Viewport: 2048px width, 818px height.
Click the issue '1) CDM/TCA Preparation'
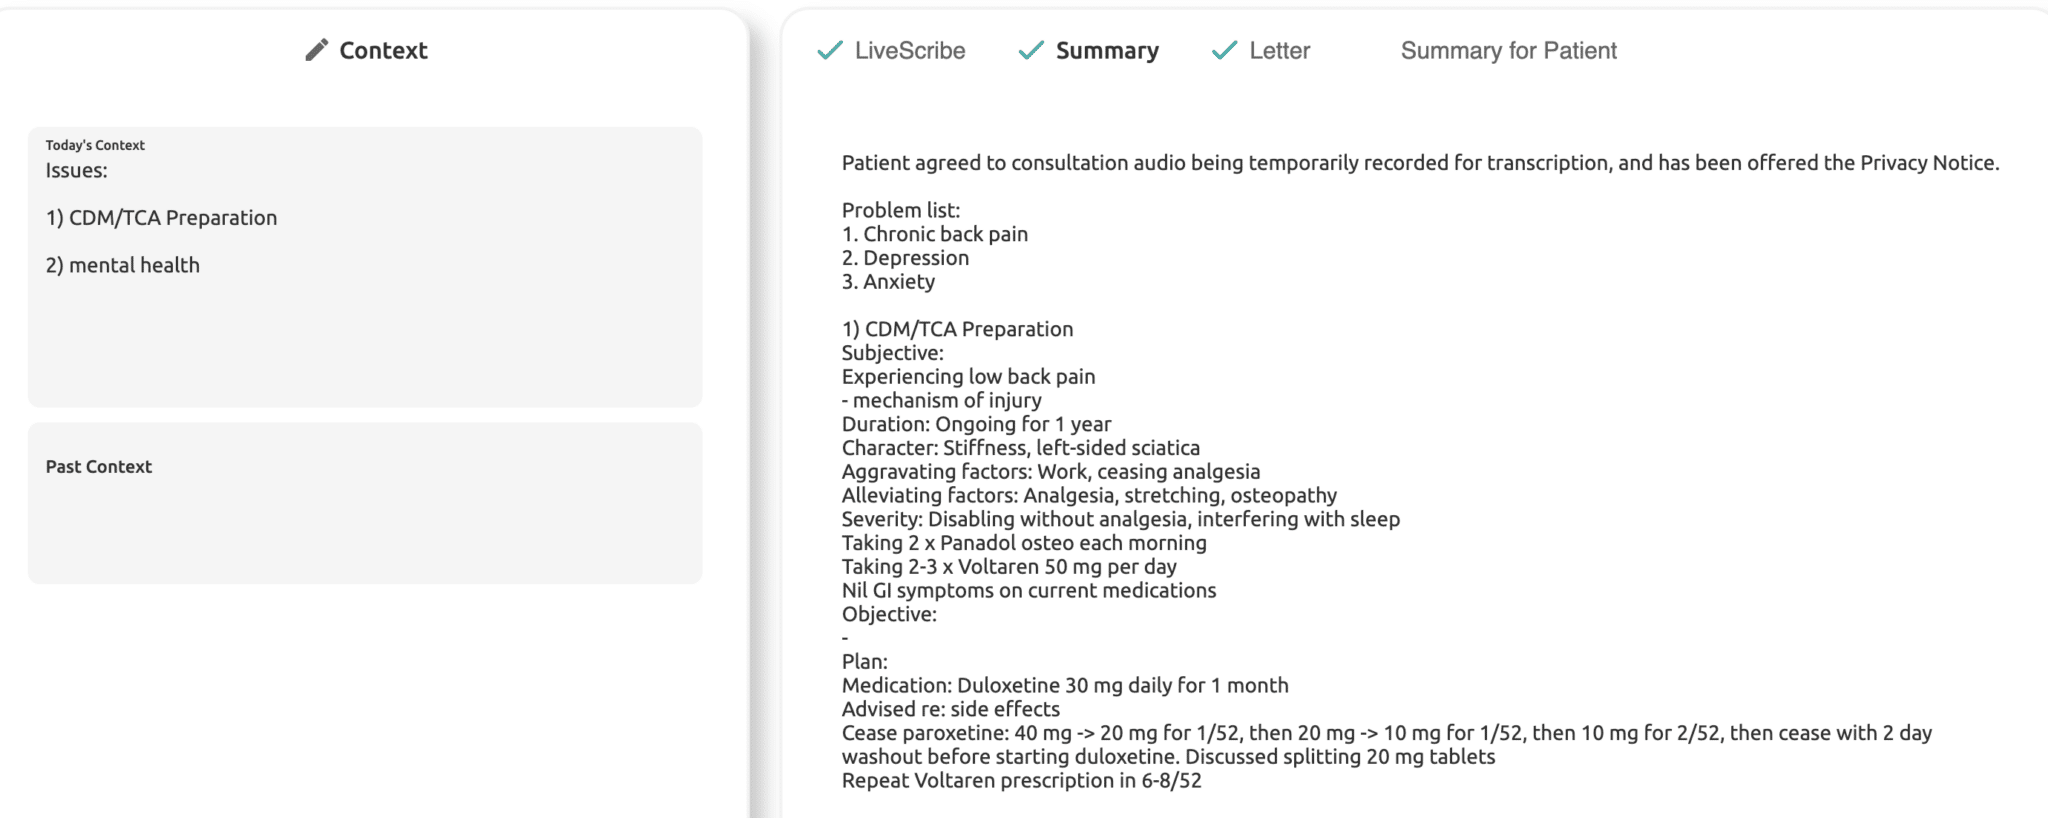[161, 217]
